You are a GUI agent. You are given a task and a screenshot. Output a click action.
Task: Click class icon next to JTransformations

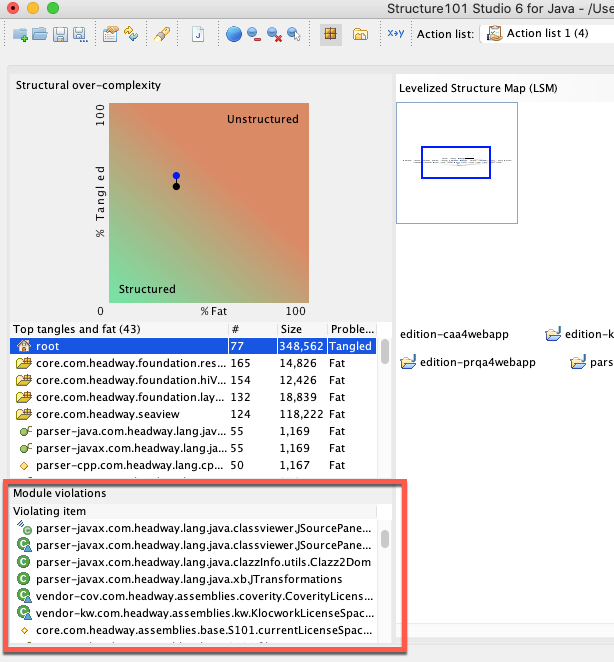tap(24, 579)
